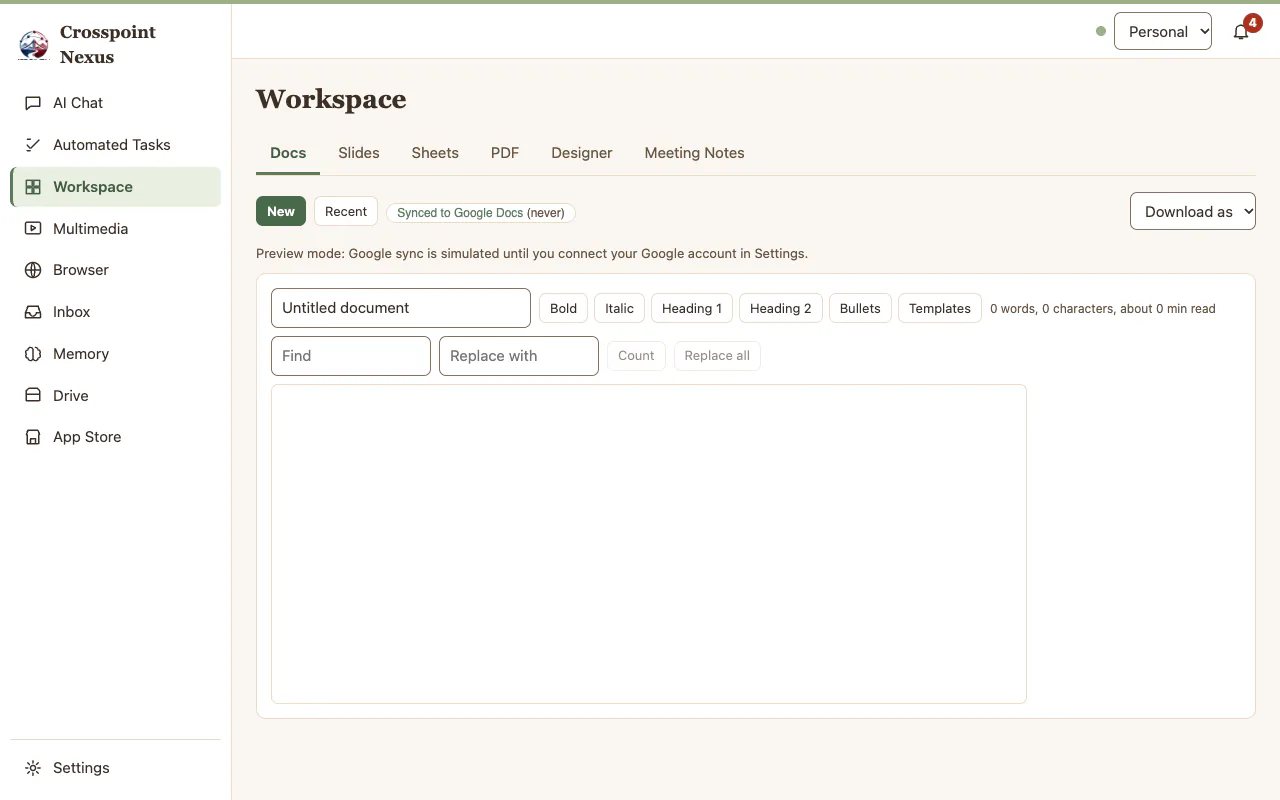The image size is (1280, 800).
Task: Focus the Find input field
Action: click(351, 356)
